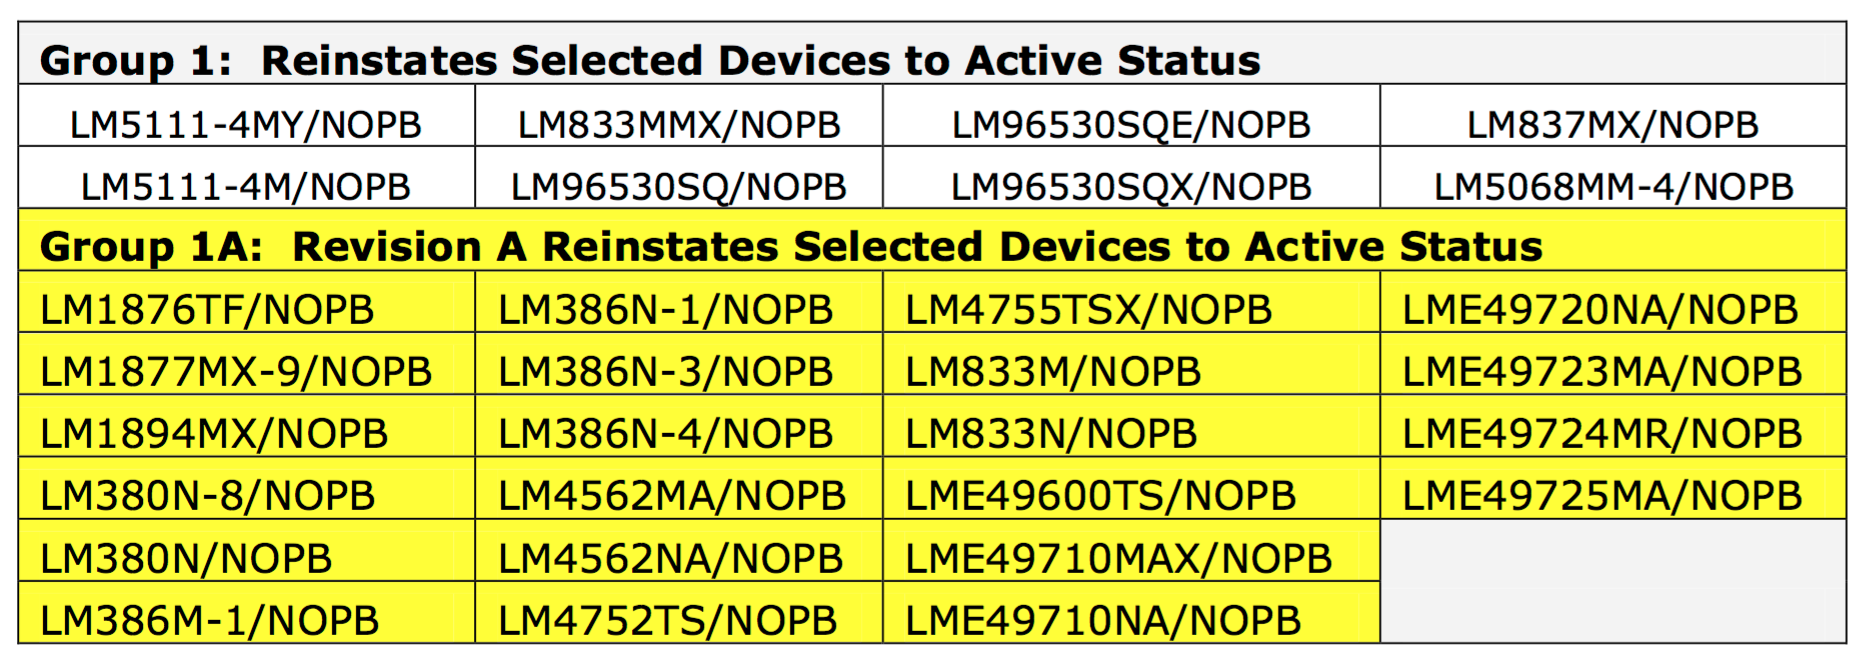Viewport: 1864px width, 664px height.
Task: Select the LM4562MA/NOPB cell
Action: click(679, 488)
